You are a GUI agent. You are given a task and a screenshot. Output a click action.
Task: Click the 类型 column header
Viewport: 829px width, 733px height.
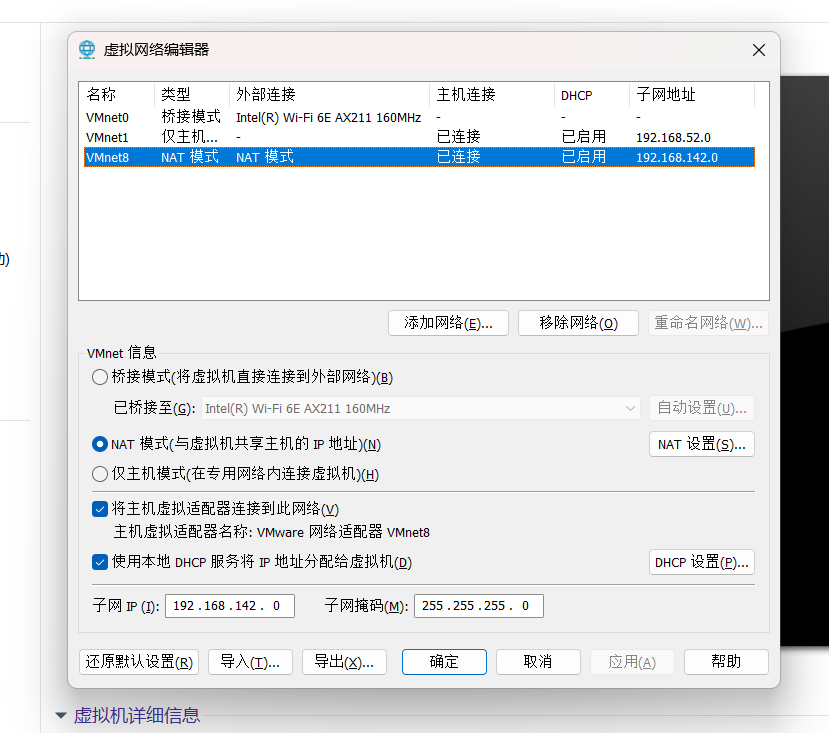pos(192,95)
